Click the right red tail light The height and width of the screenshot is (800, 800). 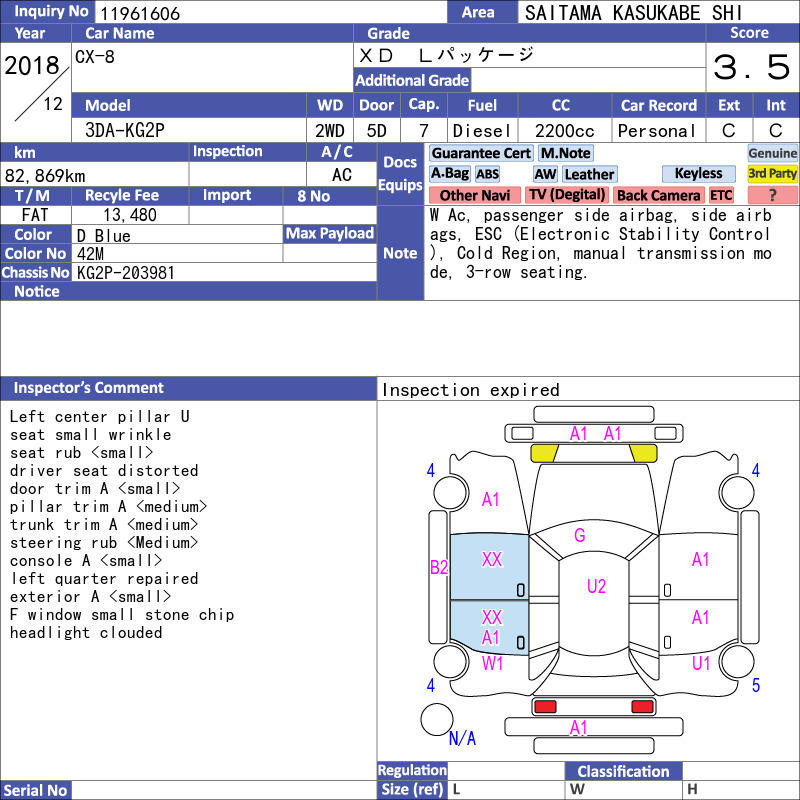pyautogui.click(x=642, y=707)
